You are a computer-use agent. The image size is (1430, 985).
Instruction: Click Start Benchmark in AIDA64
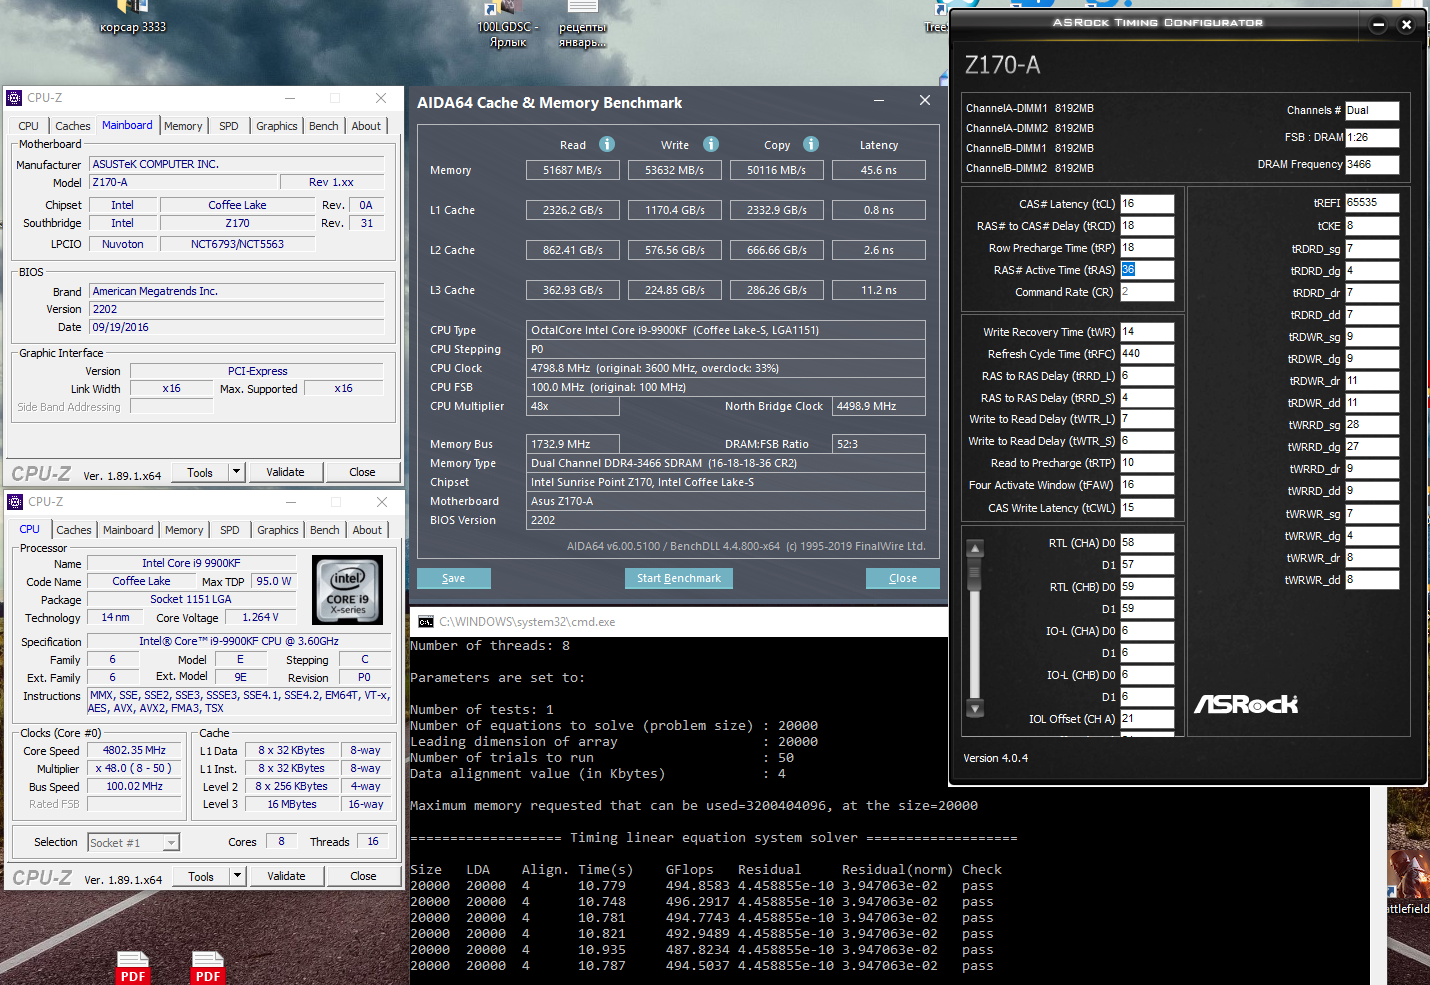click(x=679, y=578)
